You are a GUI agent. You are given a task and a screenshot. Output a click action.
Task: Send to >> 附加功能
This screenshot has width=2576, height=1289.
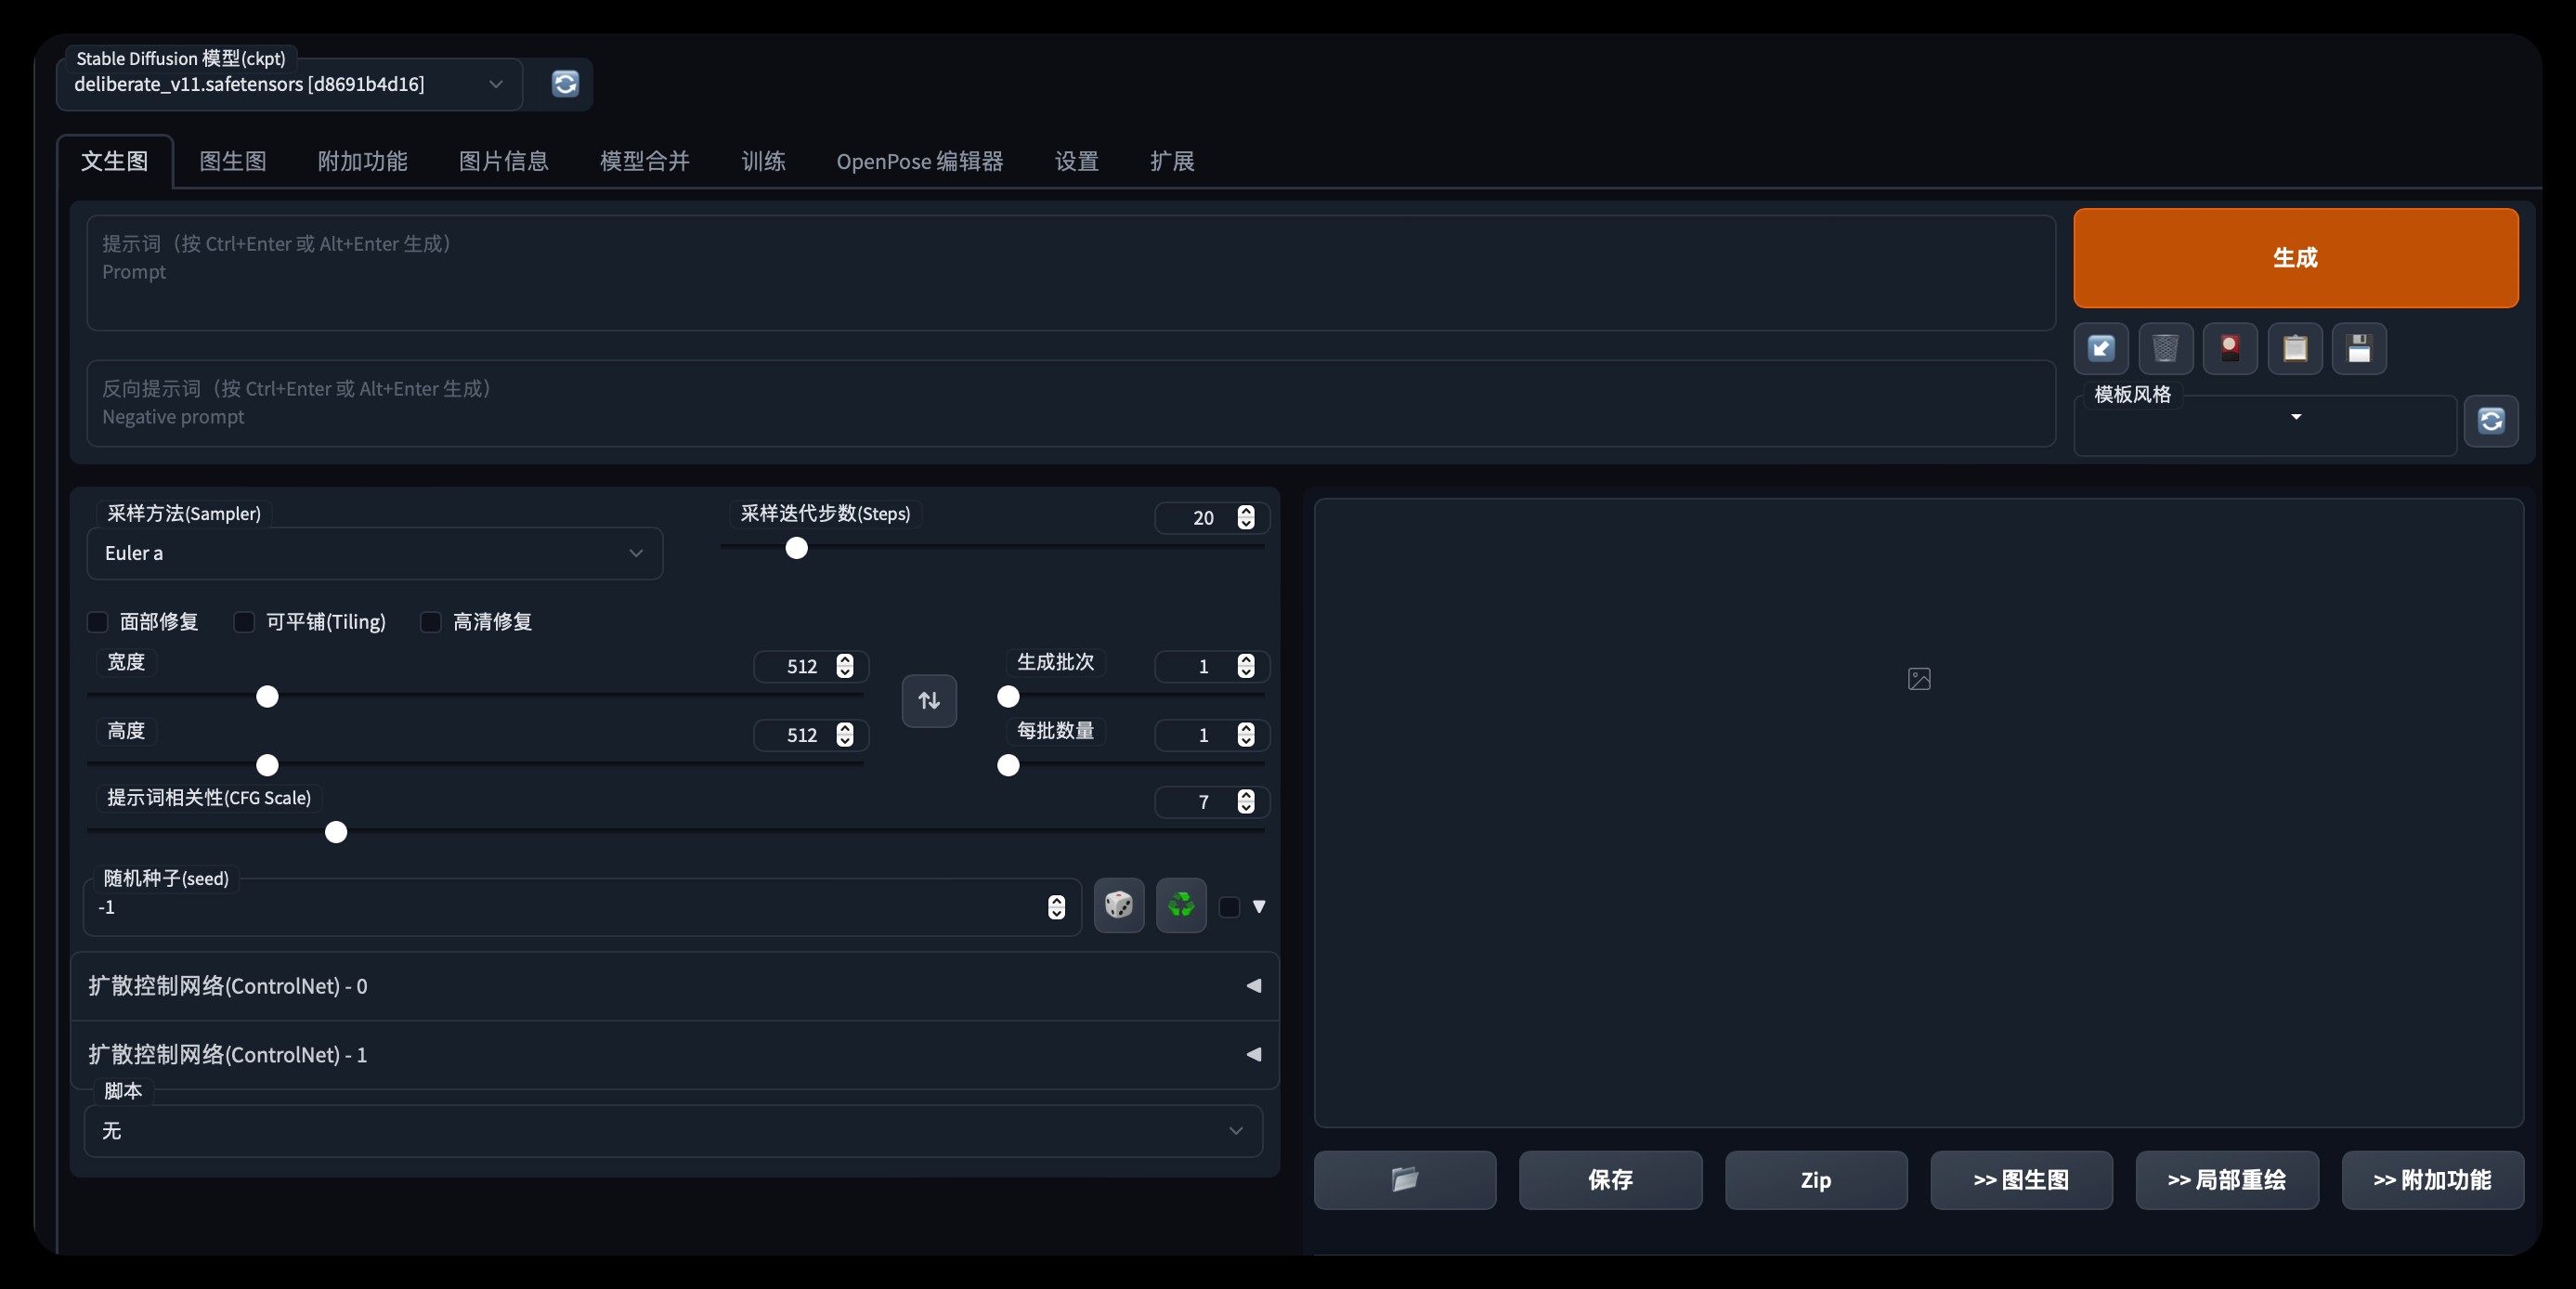[2432, 1179]
